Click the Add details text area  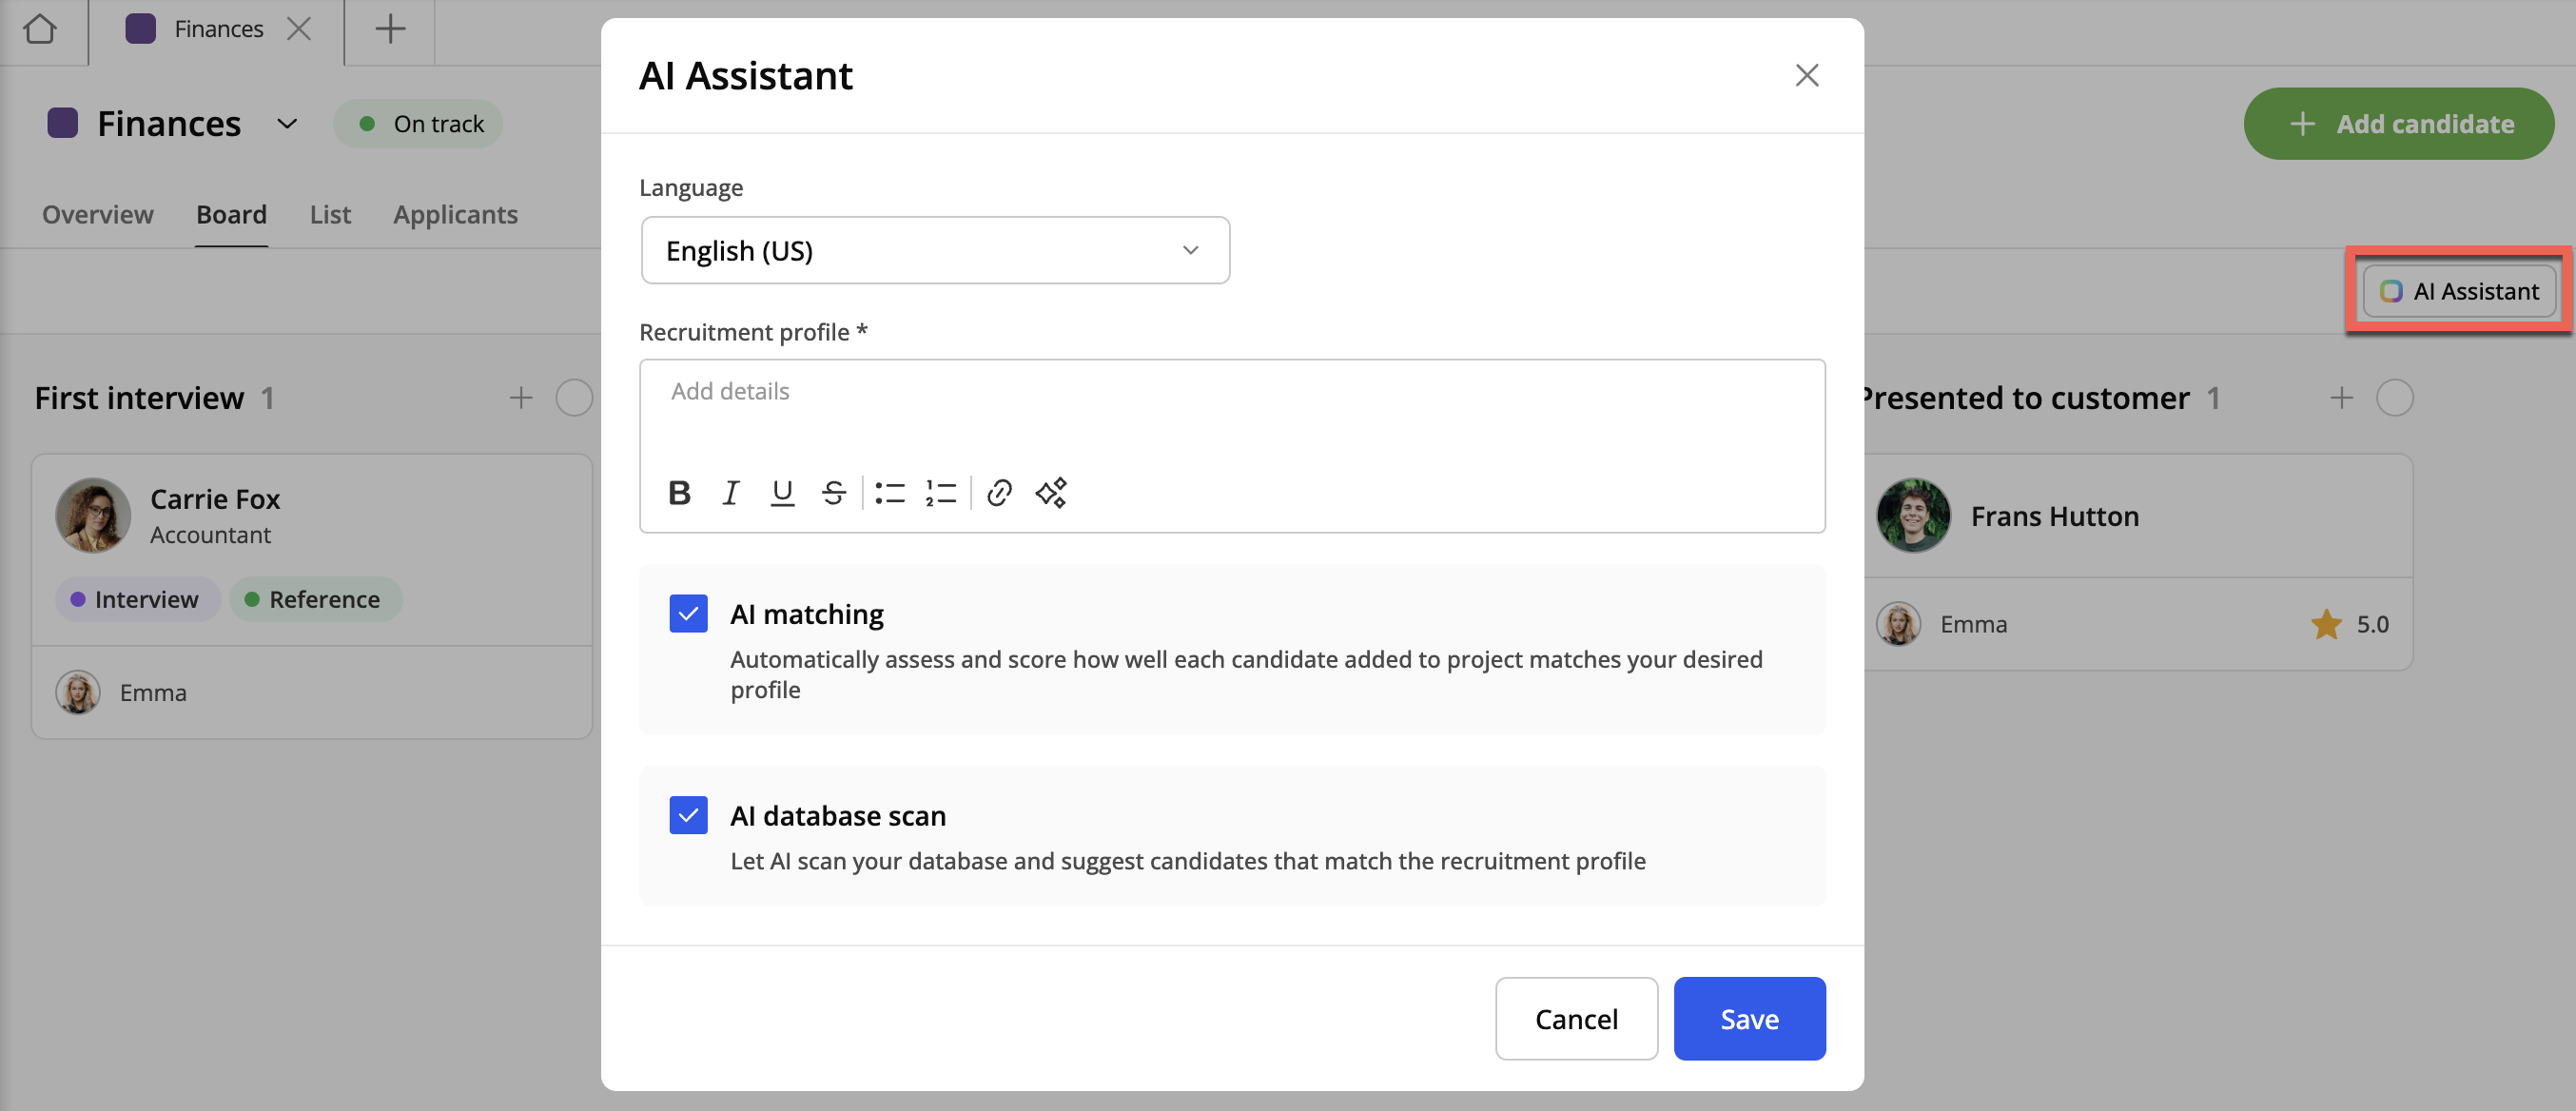point(1230,410)
